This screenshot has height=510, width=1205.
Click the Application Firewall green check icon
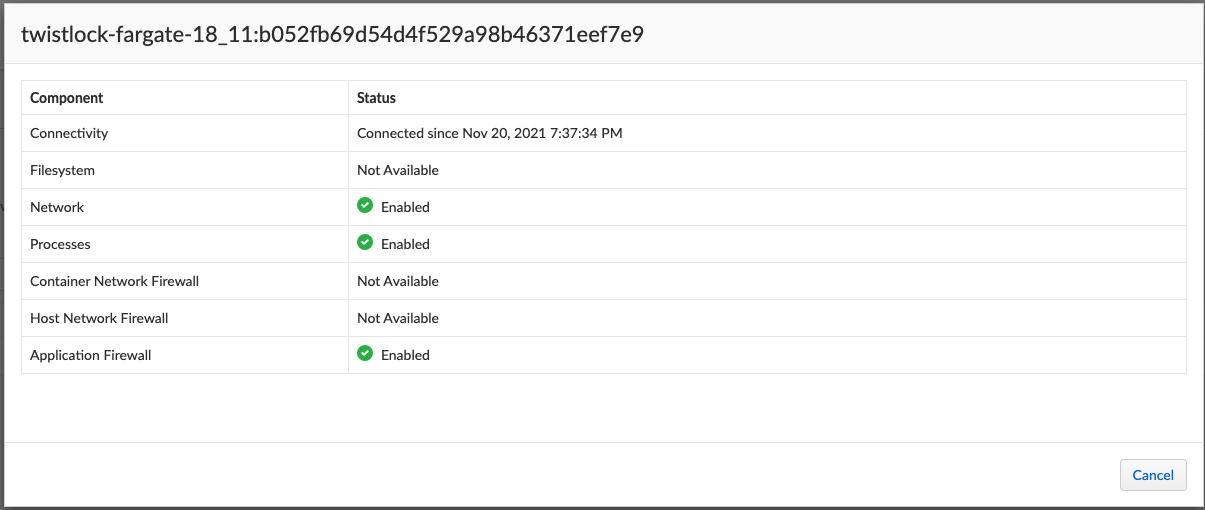(x=365, y=354)
